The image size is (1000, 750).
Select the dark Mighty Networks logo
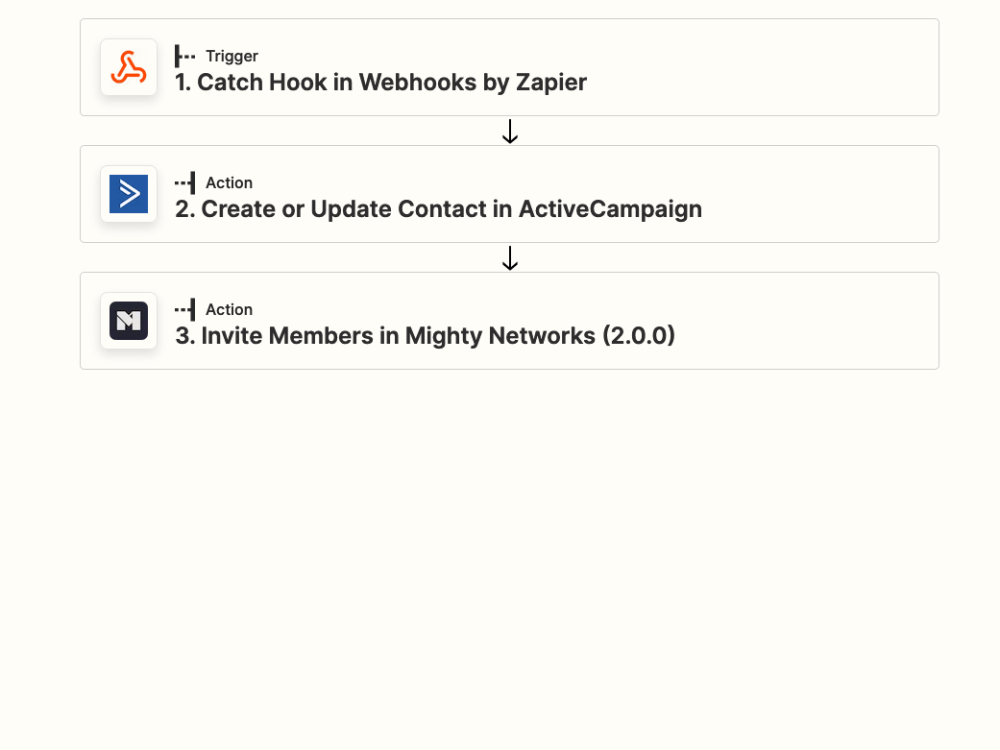click(x=128, y=320)
